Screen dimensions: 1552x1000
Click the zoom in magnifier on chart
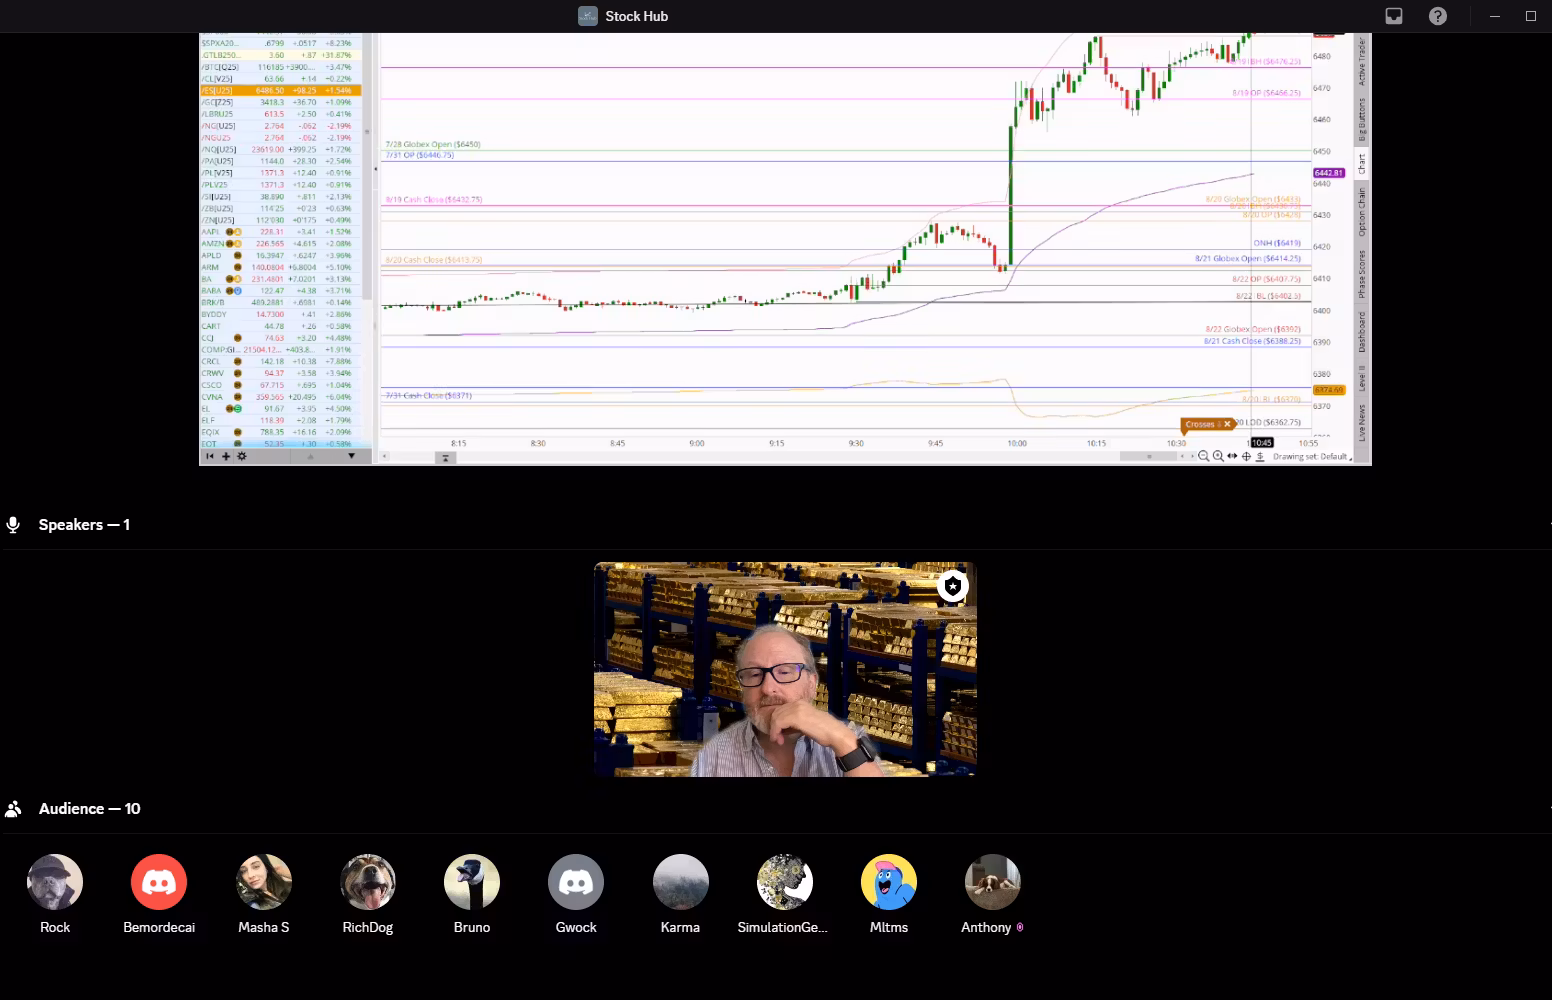[x=1218, y=456]
